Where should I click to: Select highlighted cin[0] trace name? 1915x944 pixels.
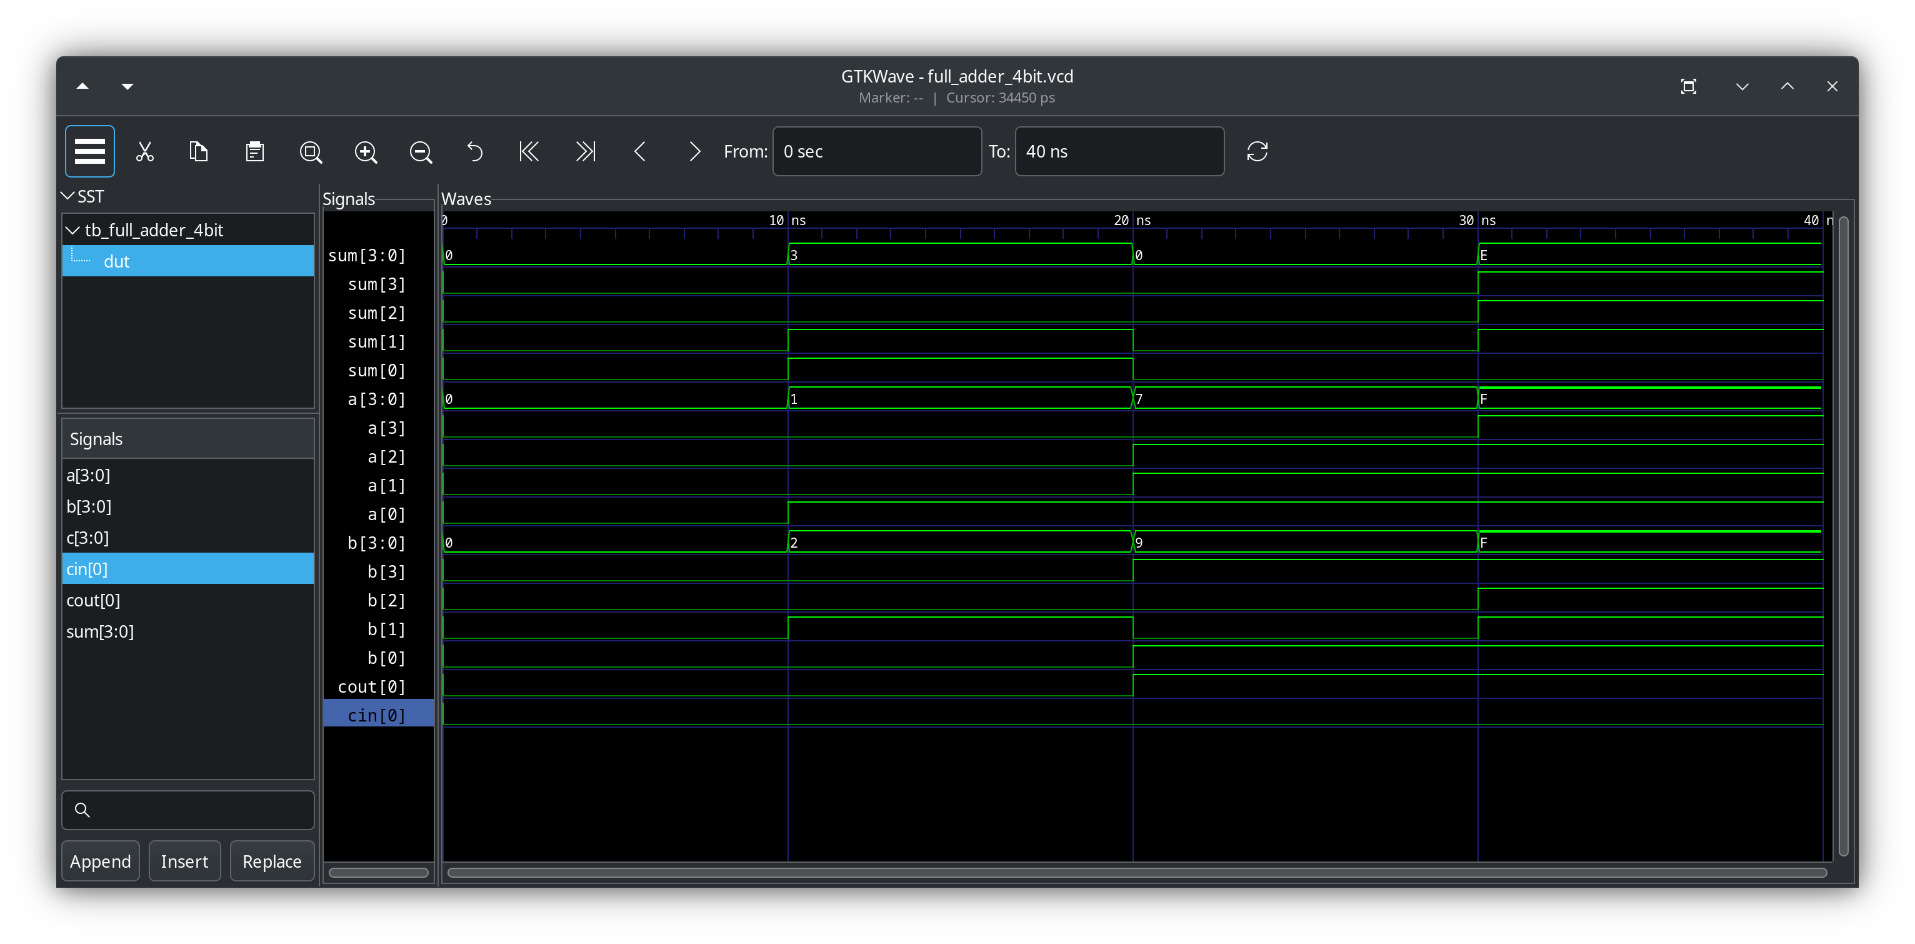(x=378, y=715)
